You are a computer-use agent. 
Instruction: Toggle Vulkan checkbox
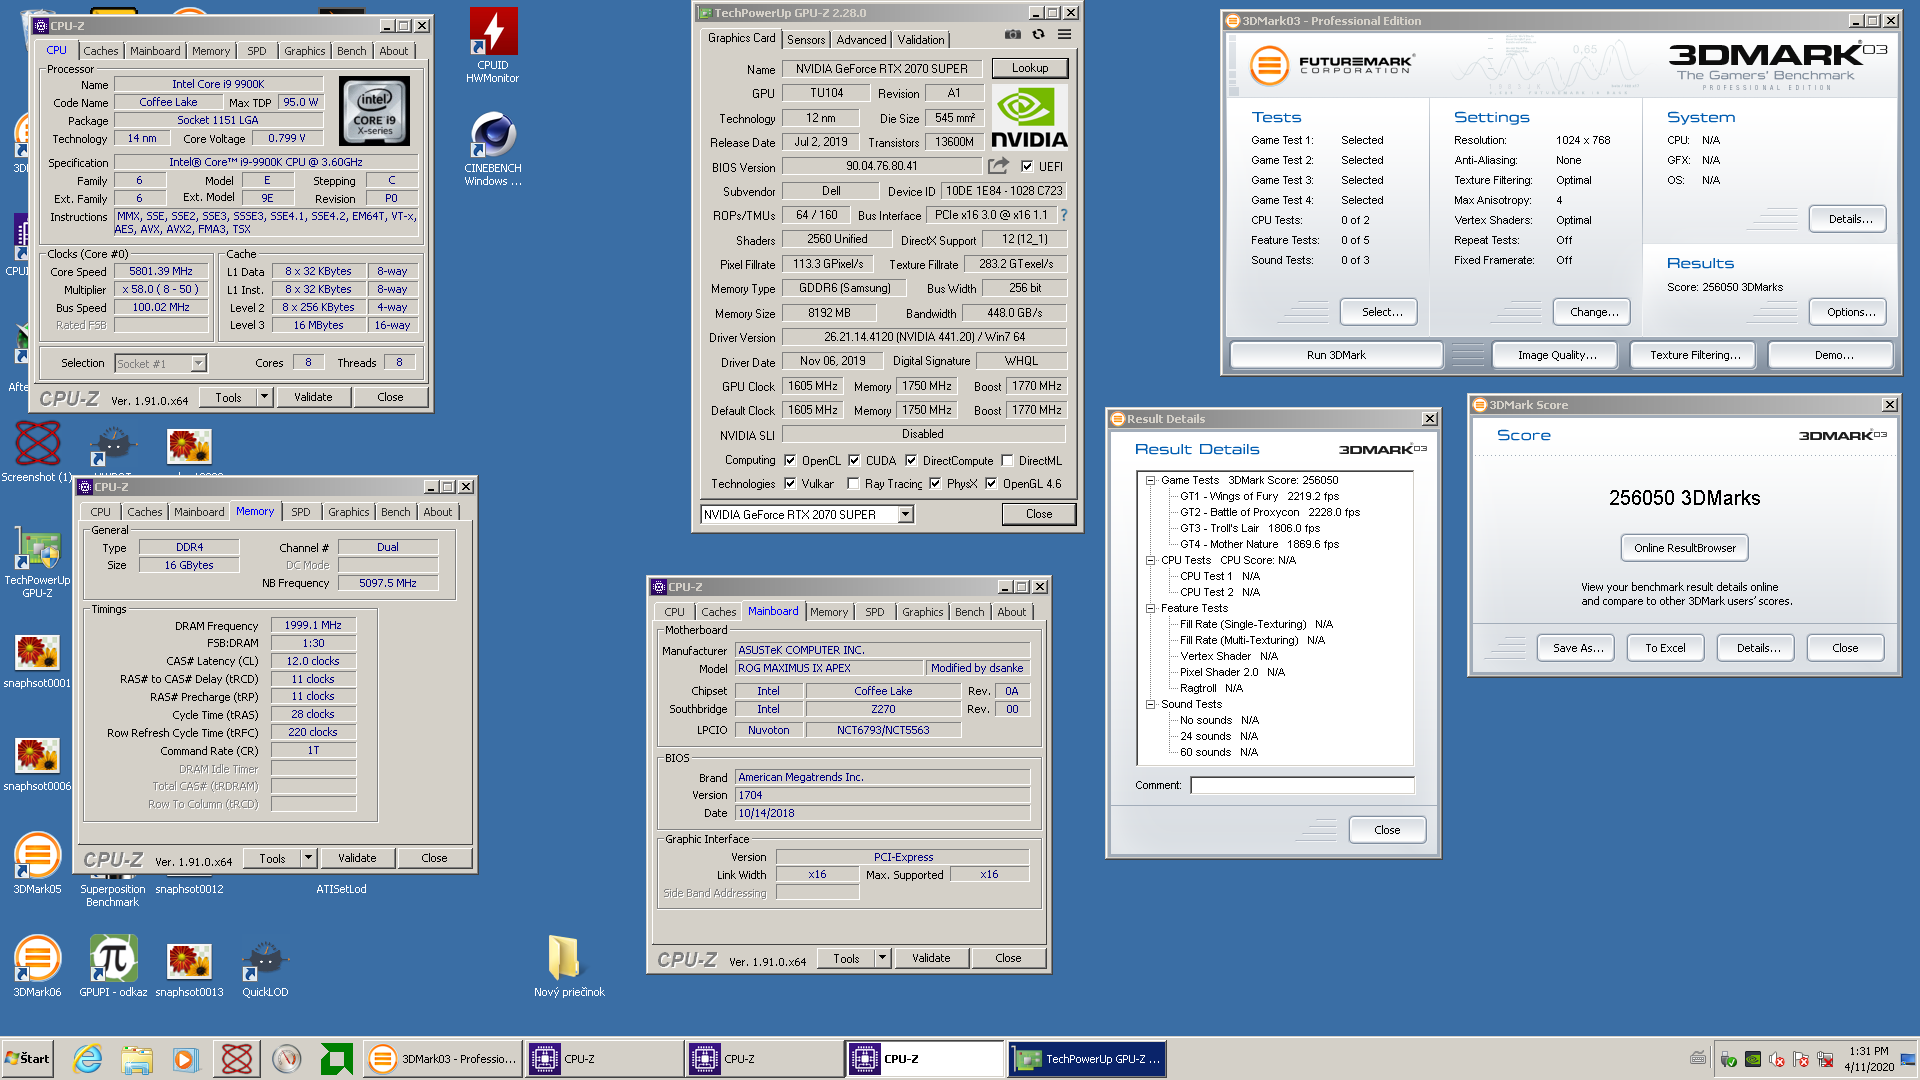pyautogui.click(x=791, y=484)
